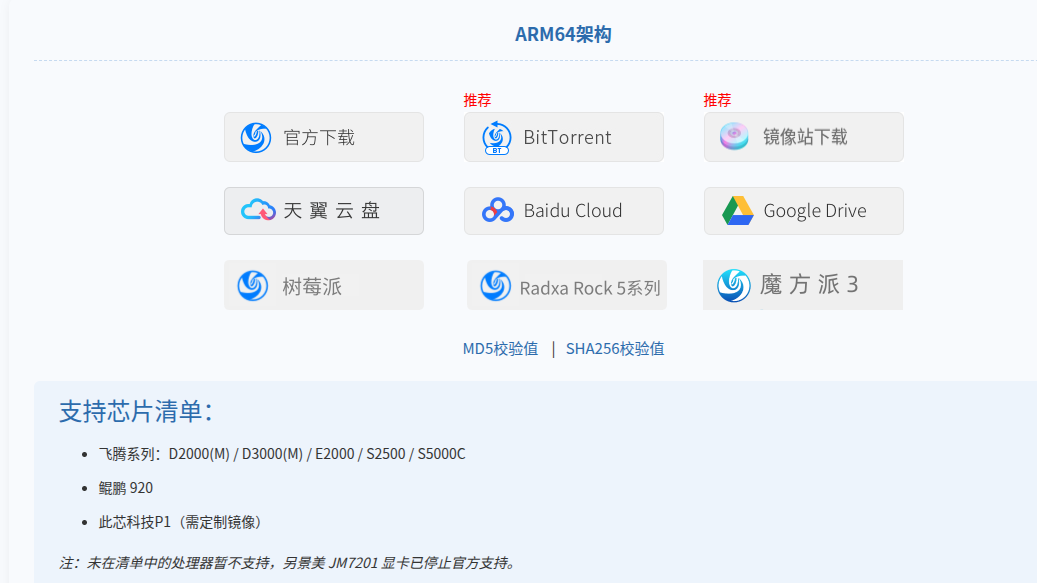This screenshot has height=583, width=1037.
Task: Click the deepin swirl icon beside 官方下载
Action: click(256, 137)
